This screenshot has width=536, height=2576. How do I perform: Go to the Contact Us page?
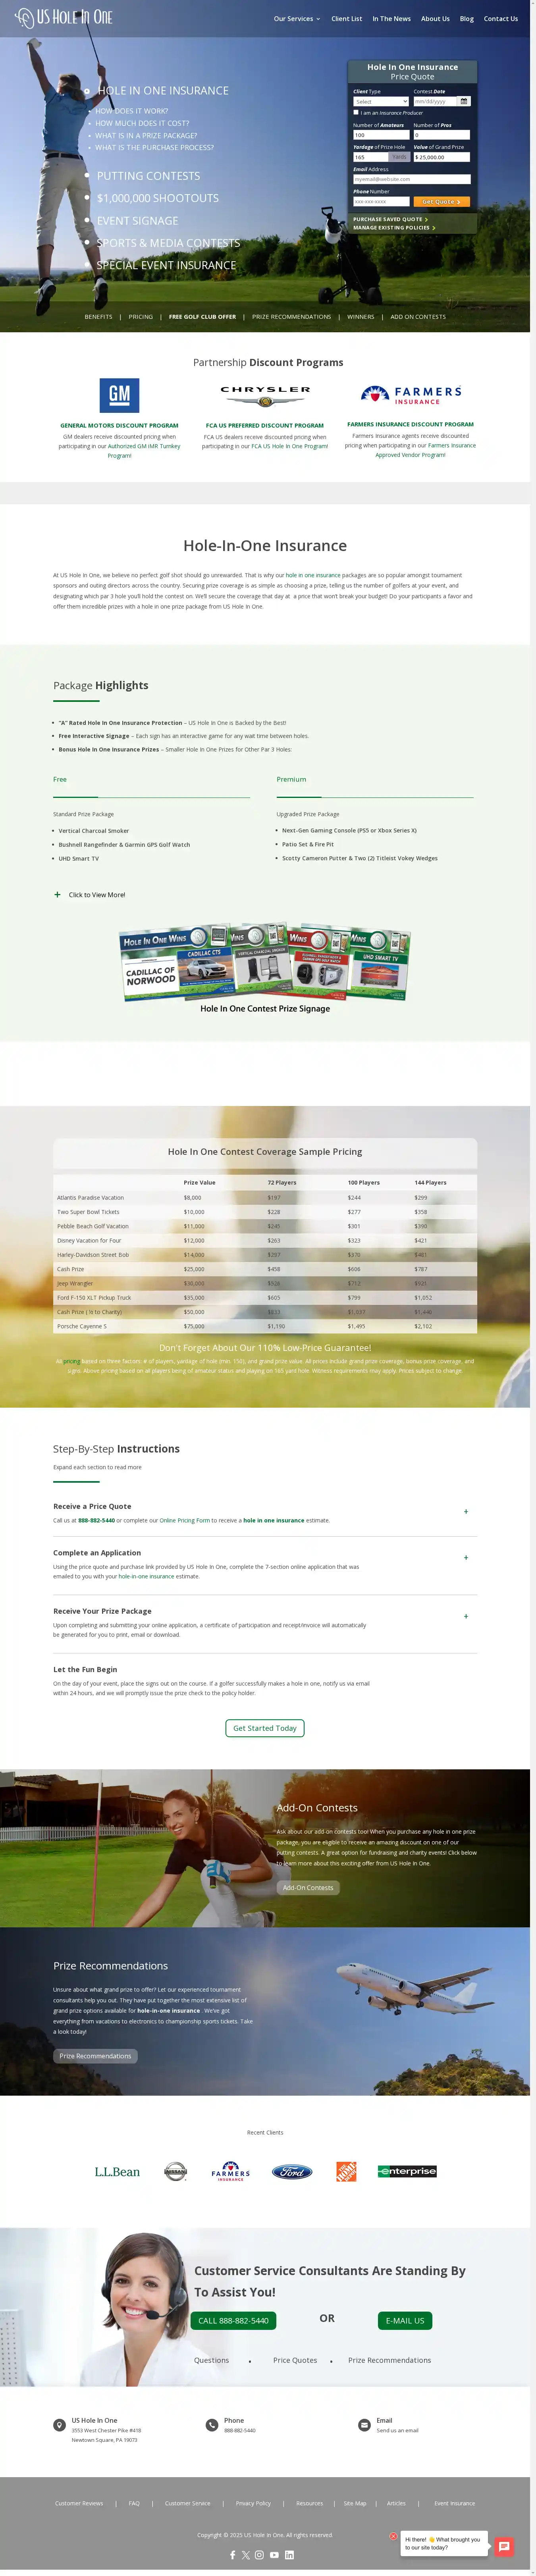coord(500,18)
